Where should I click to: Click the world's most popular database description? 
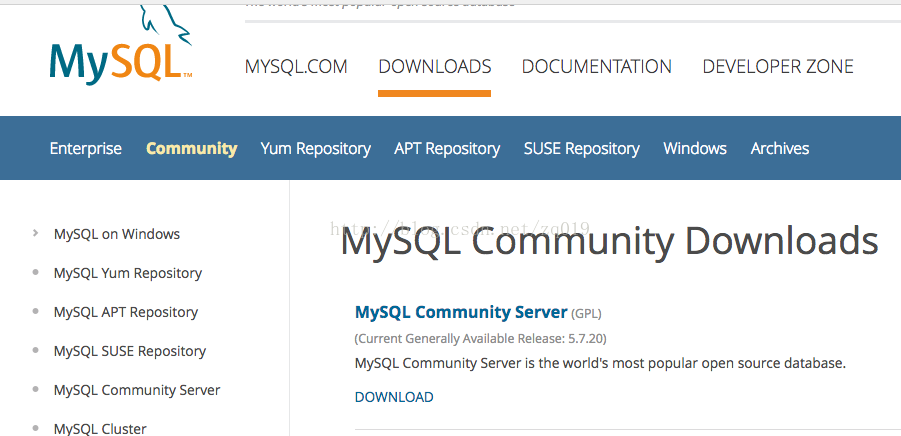(x=600, y=364)
